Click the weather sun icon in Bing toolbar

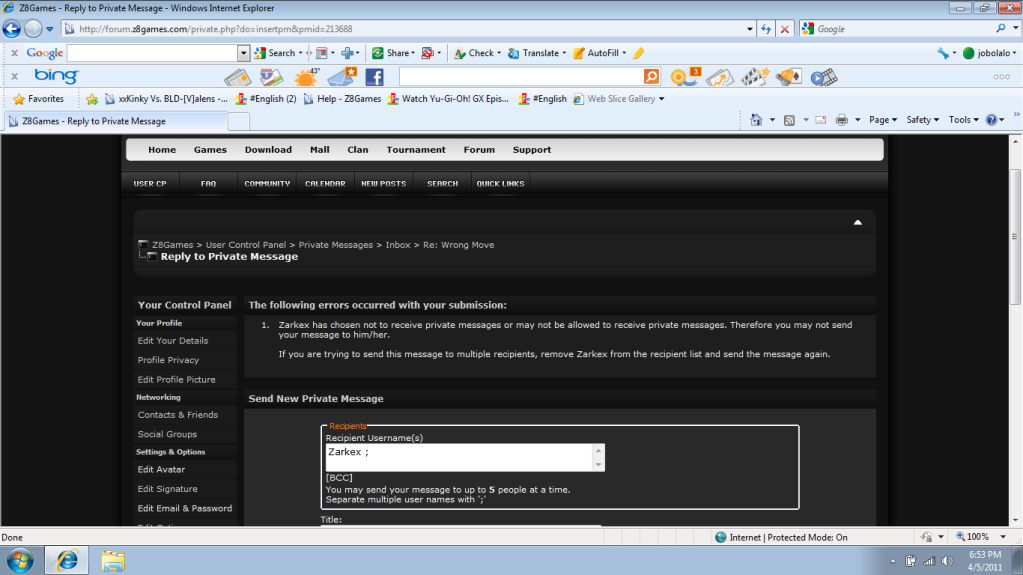[x=305, y=76]
